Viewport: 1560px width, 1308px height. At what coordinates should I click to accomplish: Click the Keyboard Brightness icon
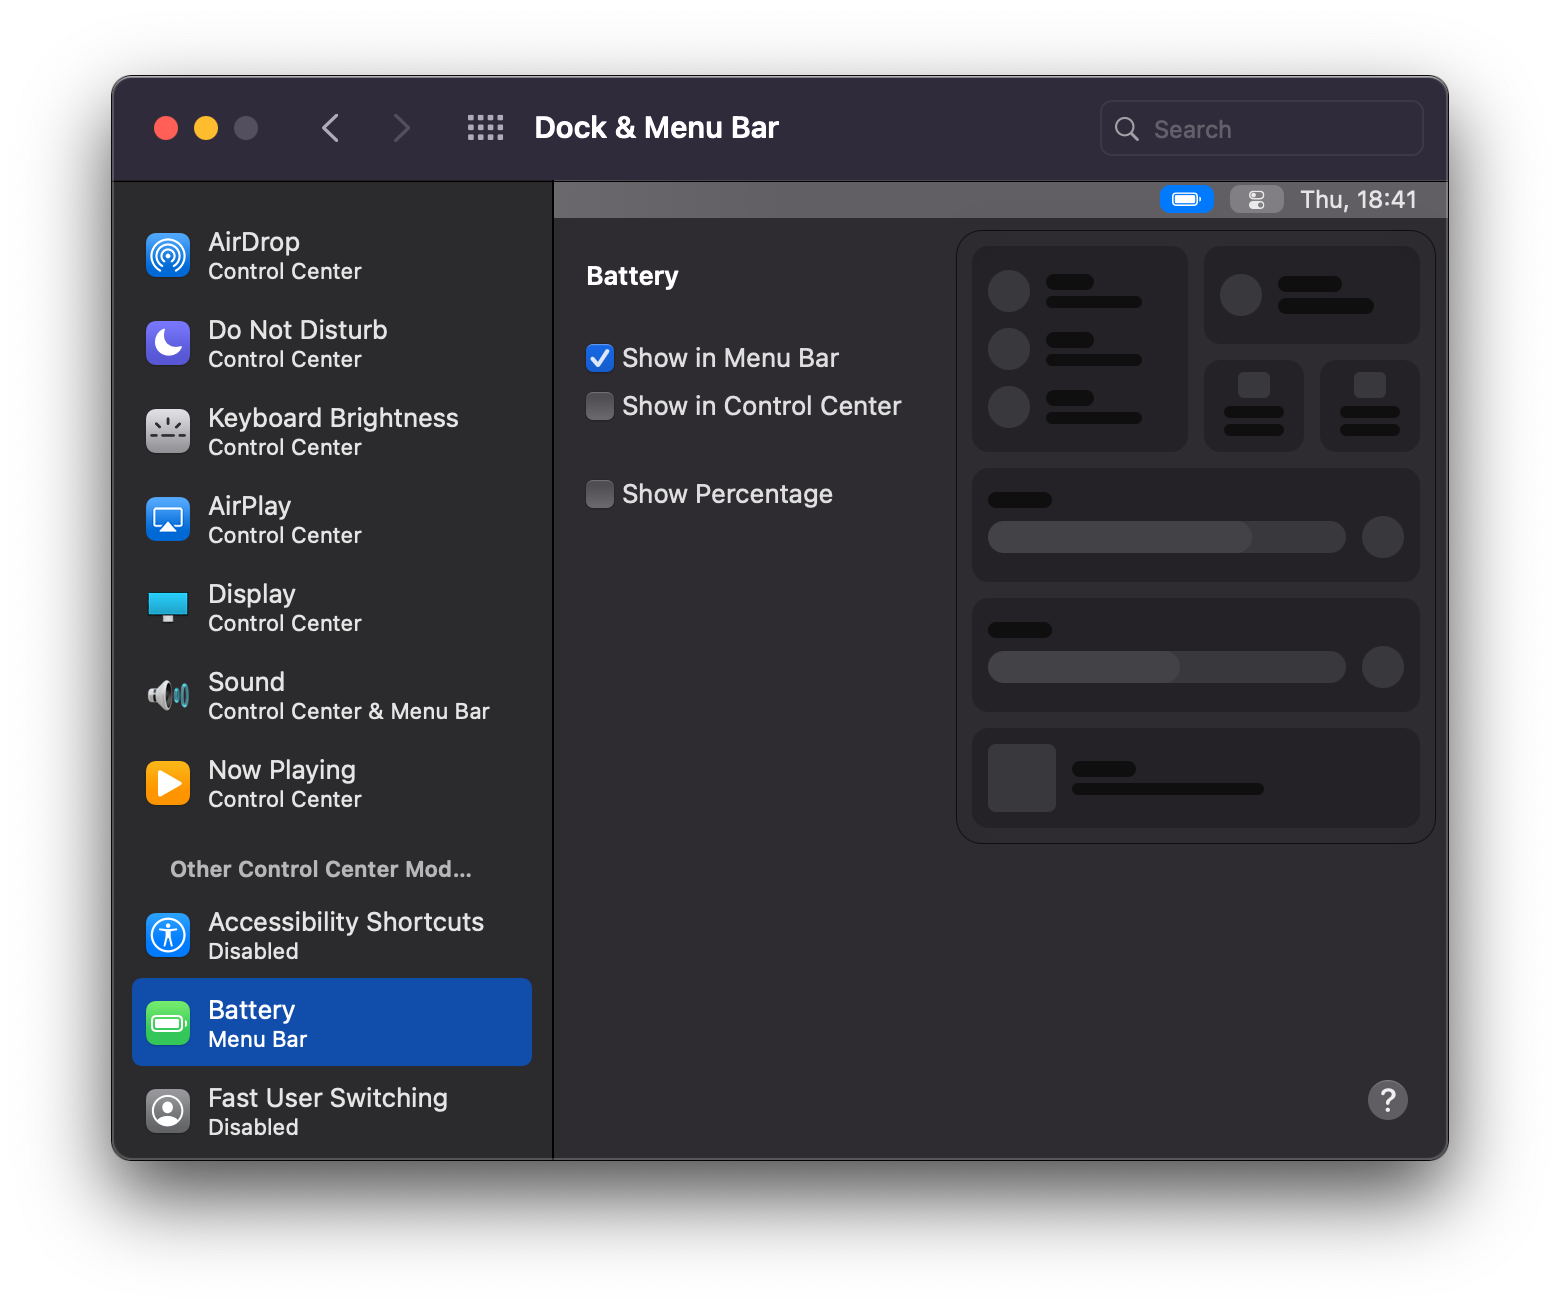tap(167, 431)
